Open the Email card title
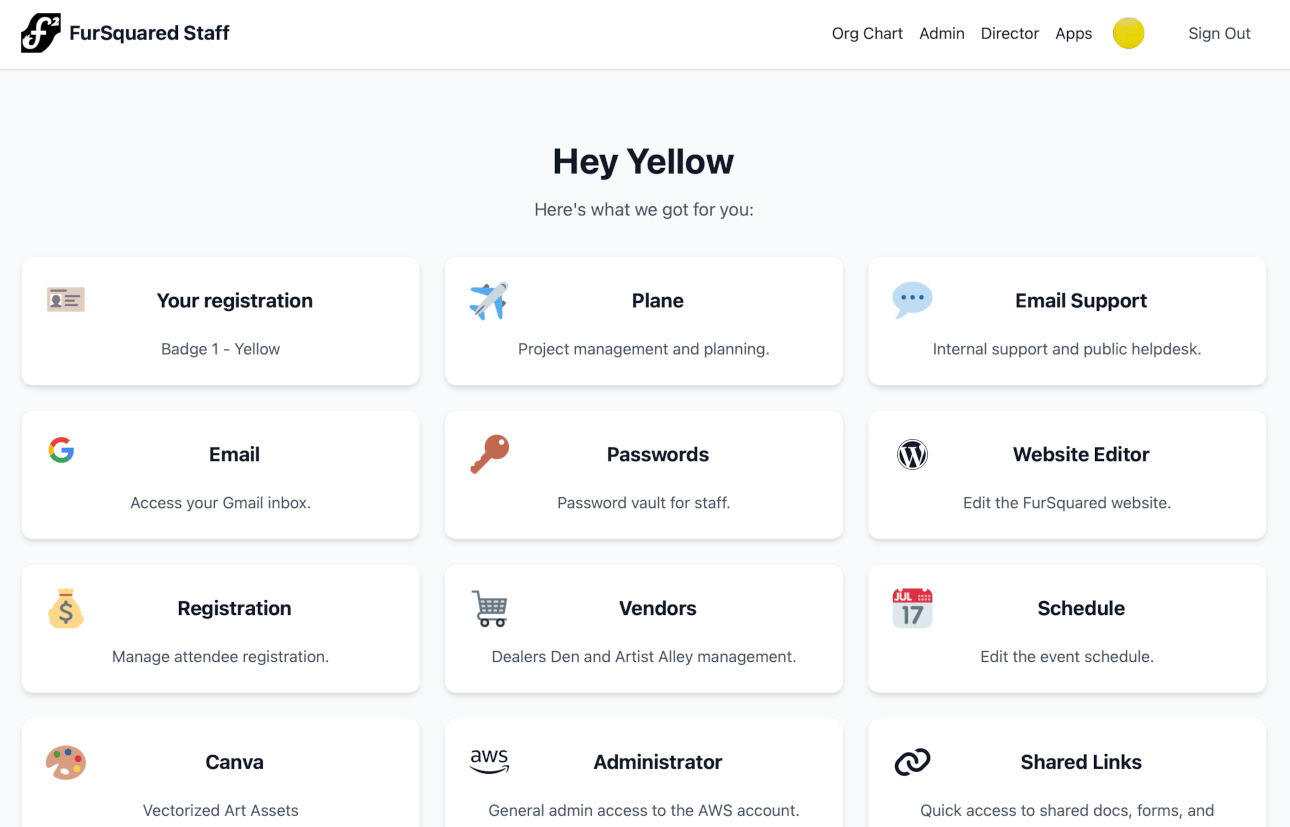The width and height of the screenshot is (1290, 827). (x=234, y=455)
